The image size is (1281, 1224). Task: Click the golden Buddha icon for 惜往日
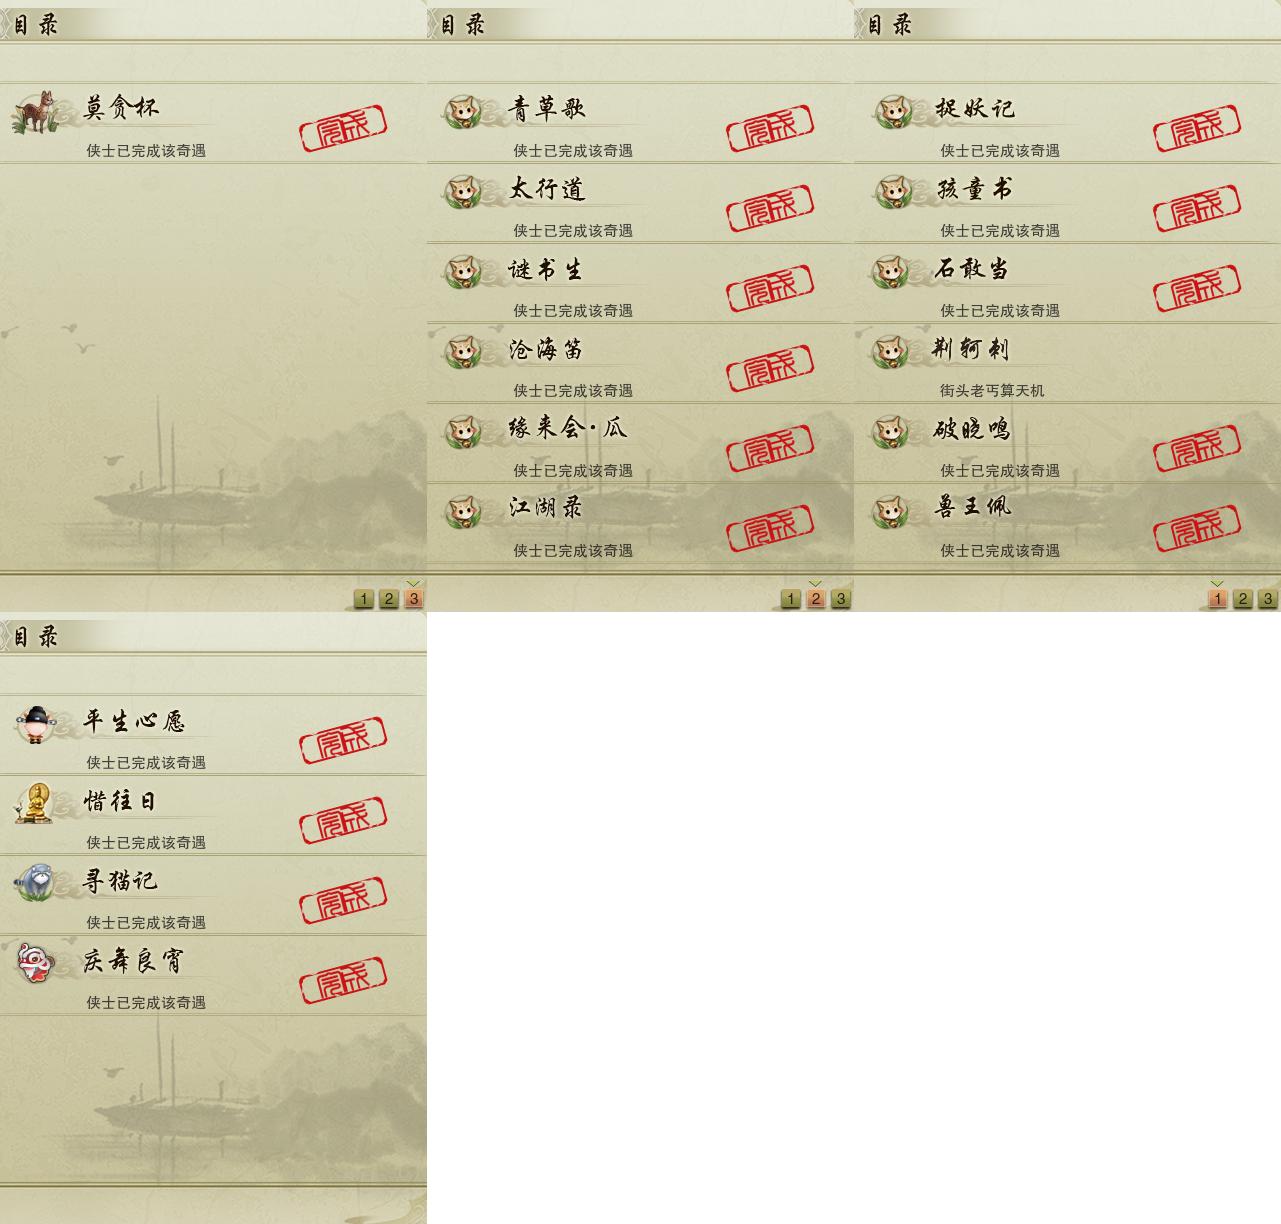[36, 803]
